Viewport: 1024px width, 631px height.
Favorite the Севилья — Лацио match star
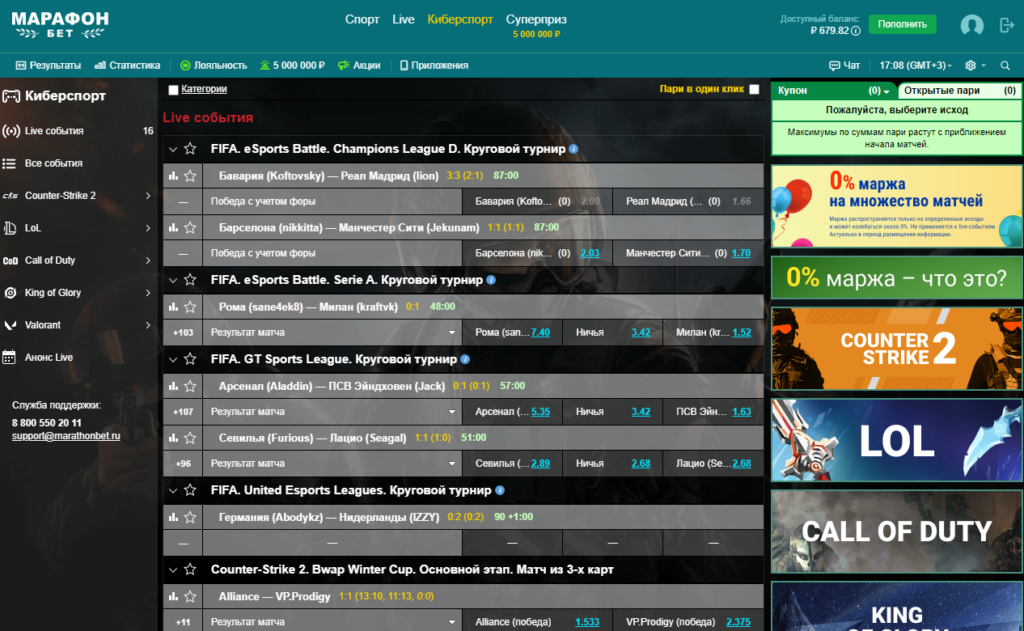click(x=190, y=438)
